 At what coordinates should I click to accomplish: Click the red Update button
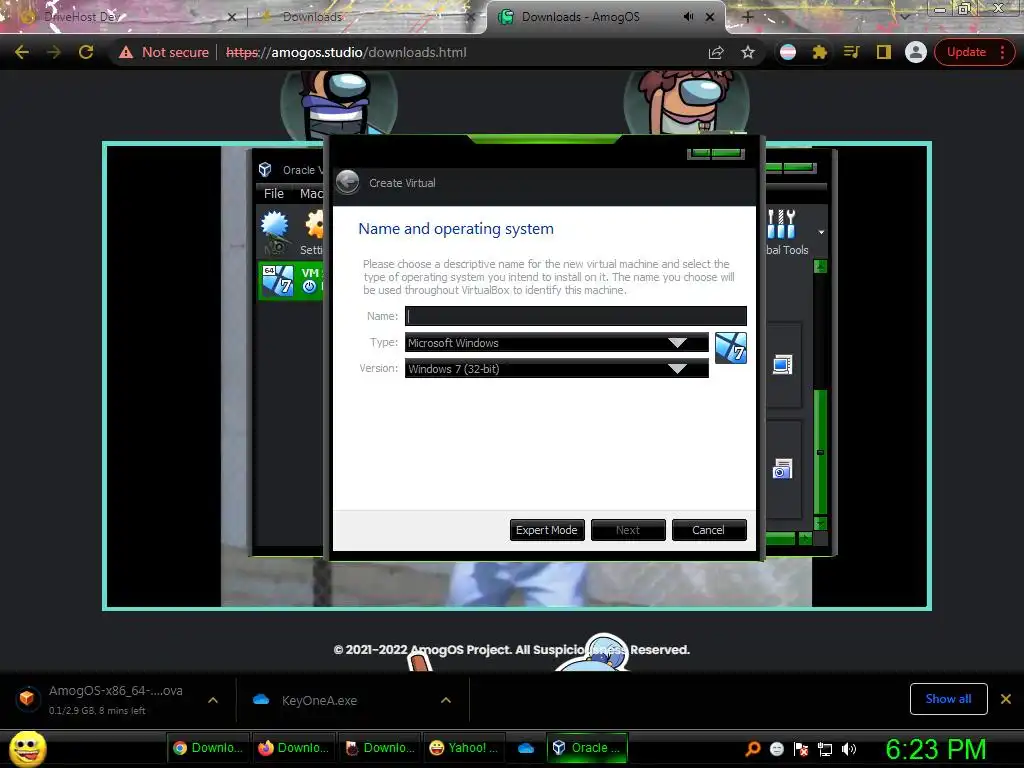point(974,52)
